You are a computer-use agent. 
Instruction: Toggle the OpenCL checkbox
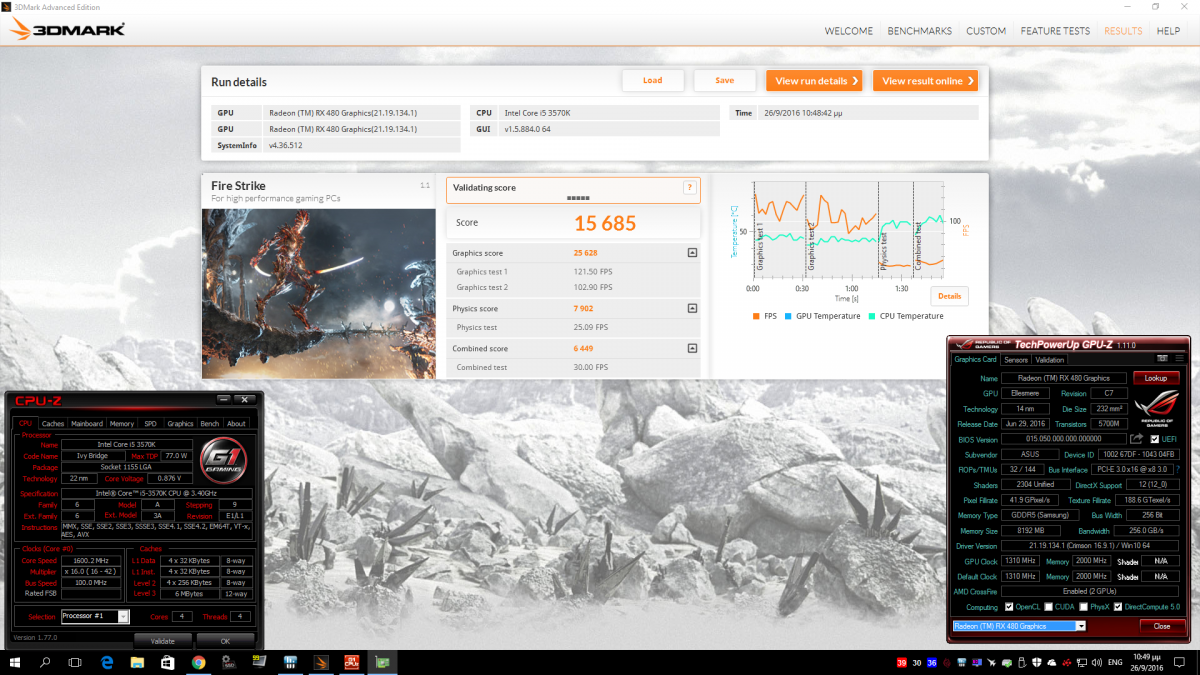point(1009,607)
